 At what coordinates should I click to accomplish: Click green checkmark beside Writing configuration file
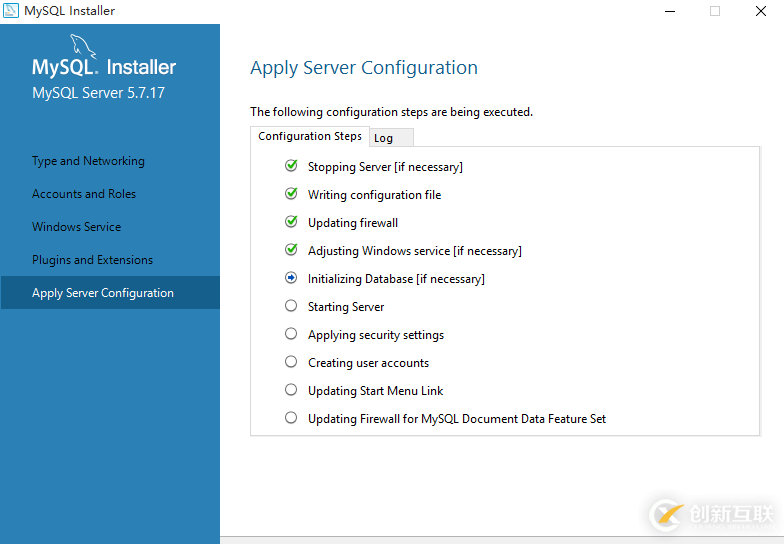coord(291,194)
